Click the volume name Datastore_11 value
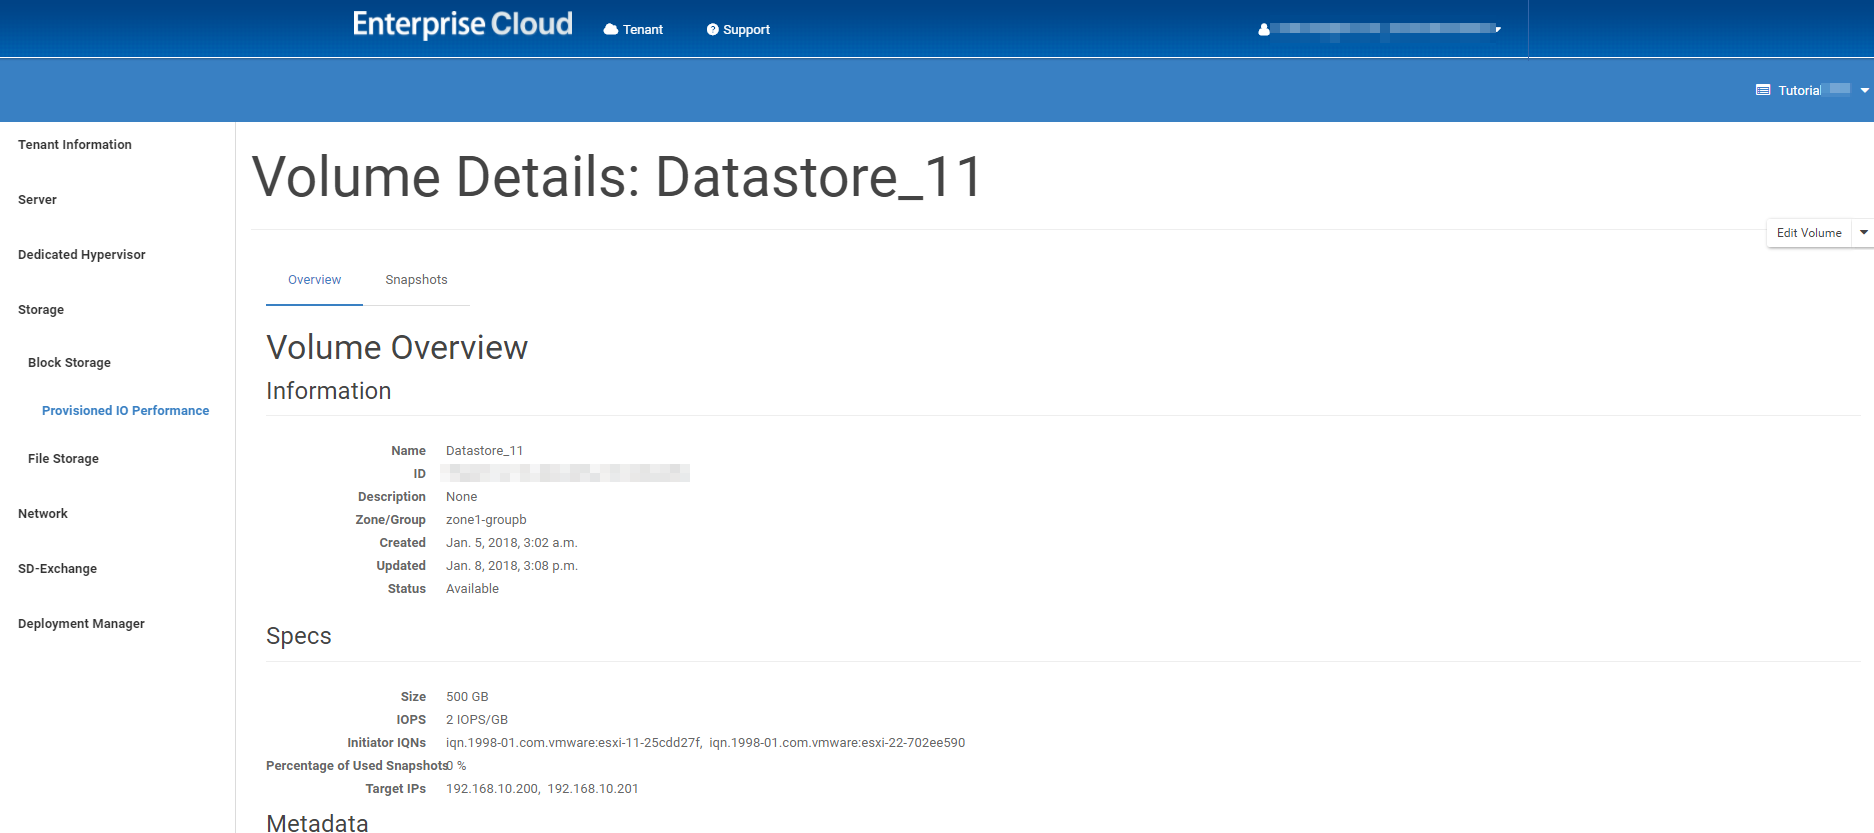This screenshot has height=833, width=1874. click(x=484, y=451)
